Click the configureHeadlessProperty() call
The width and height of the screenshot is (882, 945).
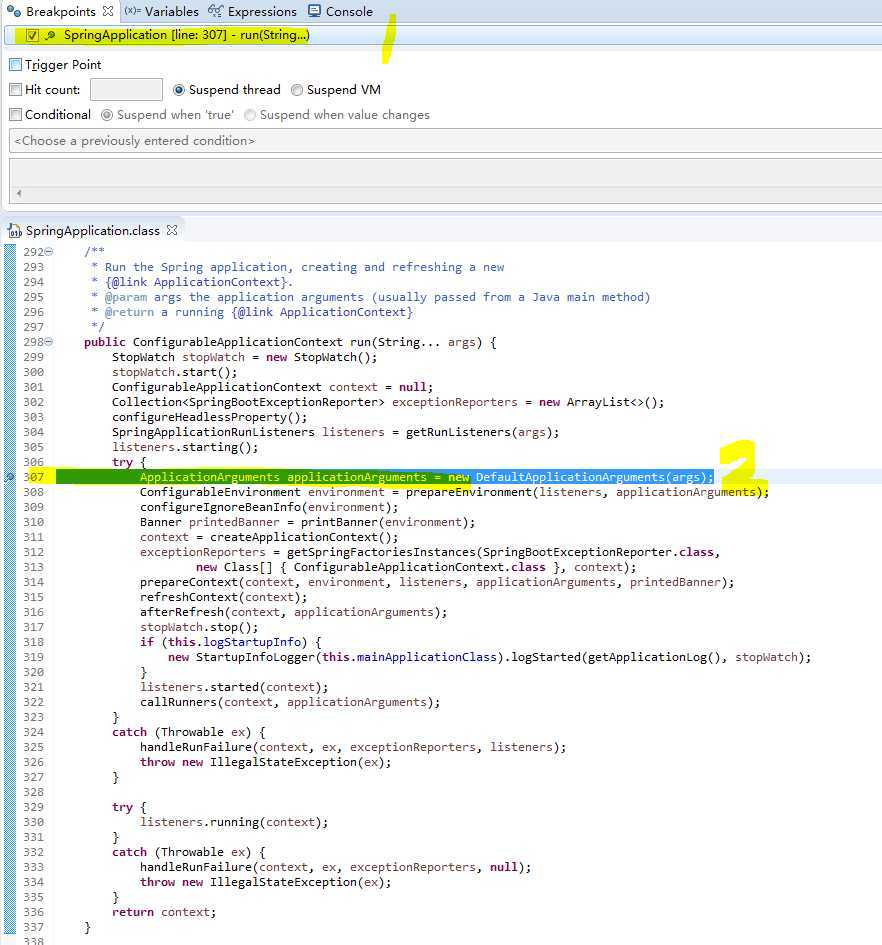point(209,417)
